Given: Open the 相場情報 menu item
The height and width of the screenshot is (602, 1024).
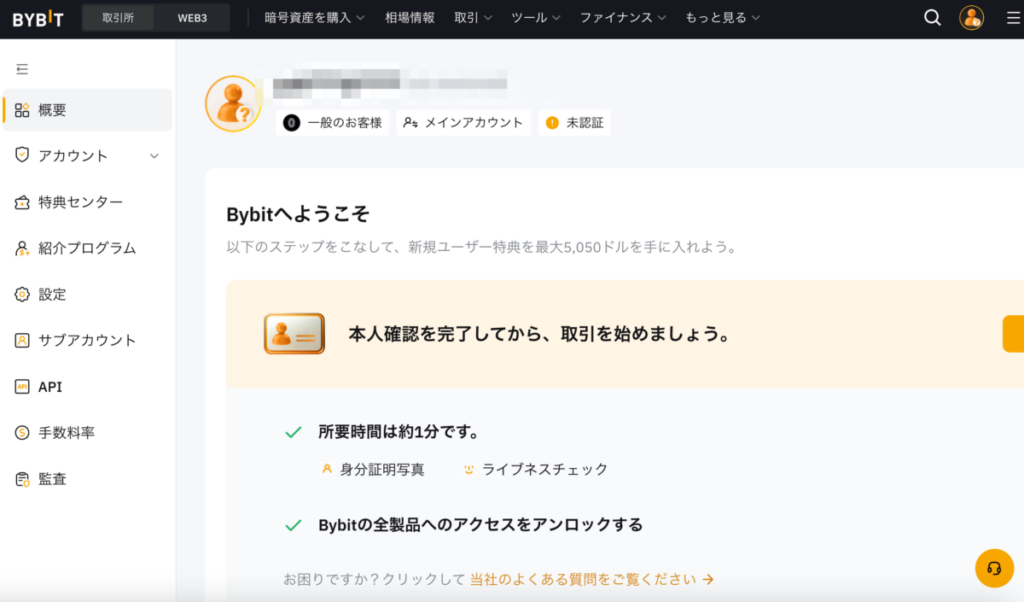Looking at the screenshot, I should (x=409, y=18).
